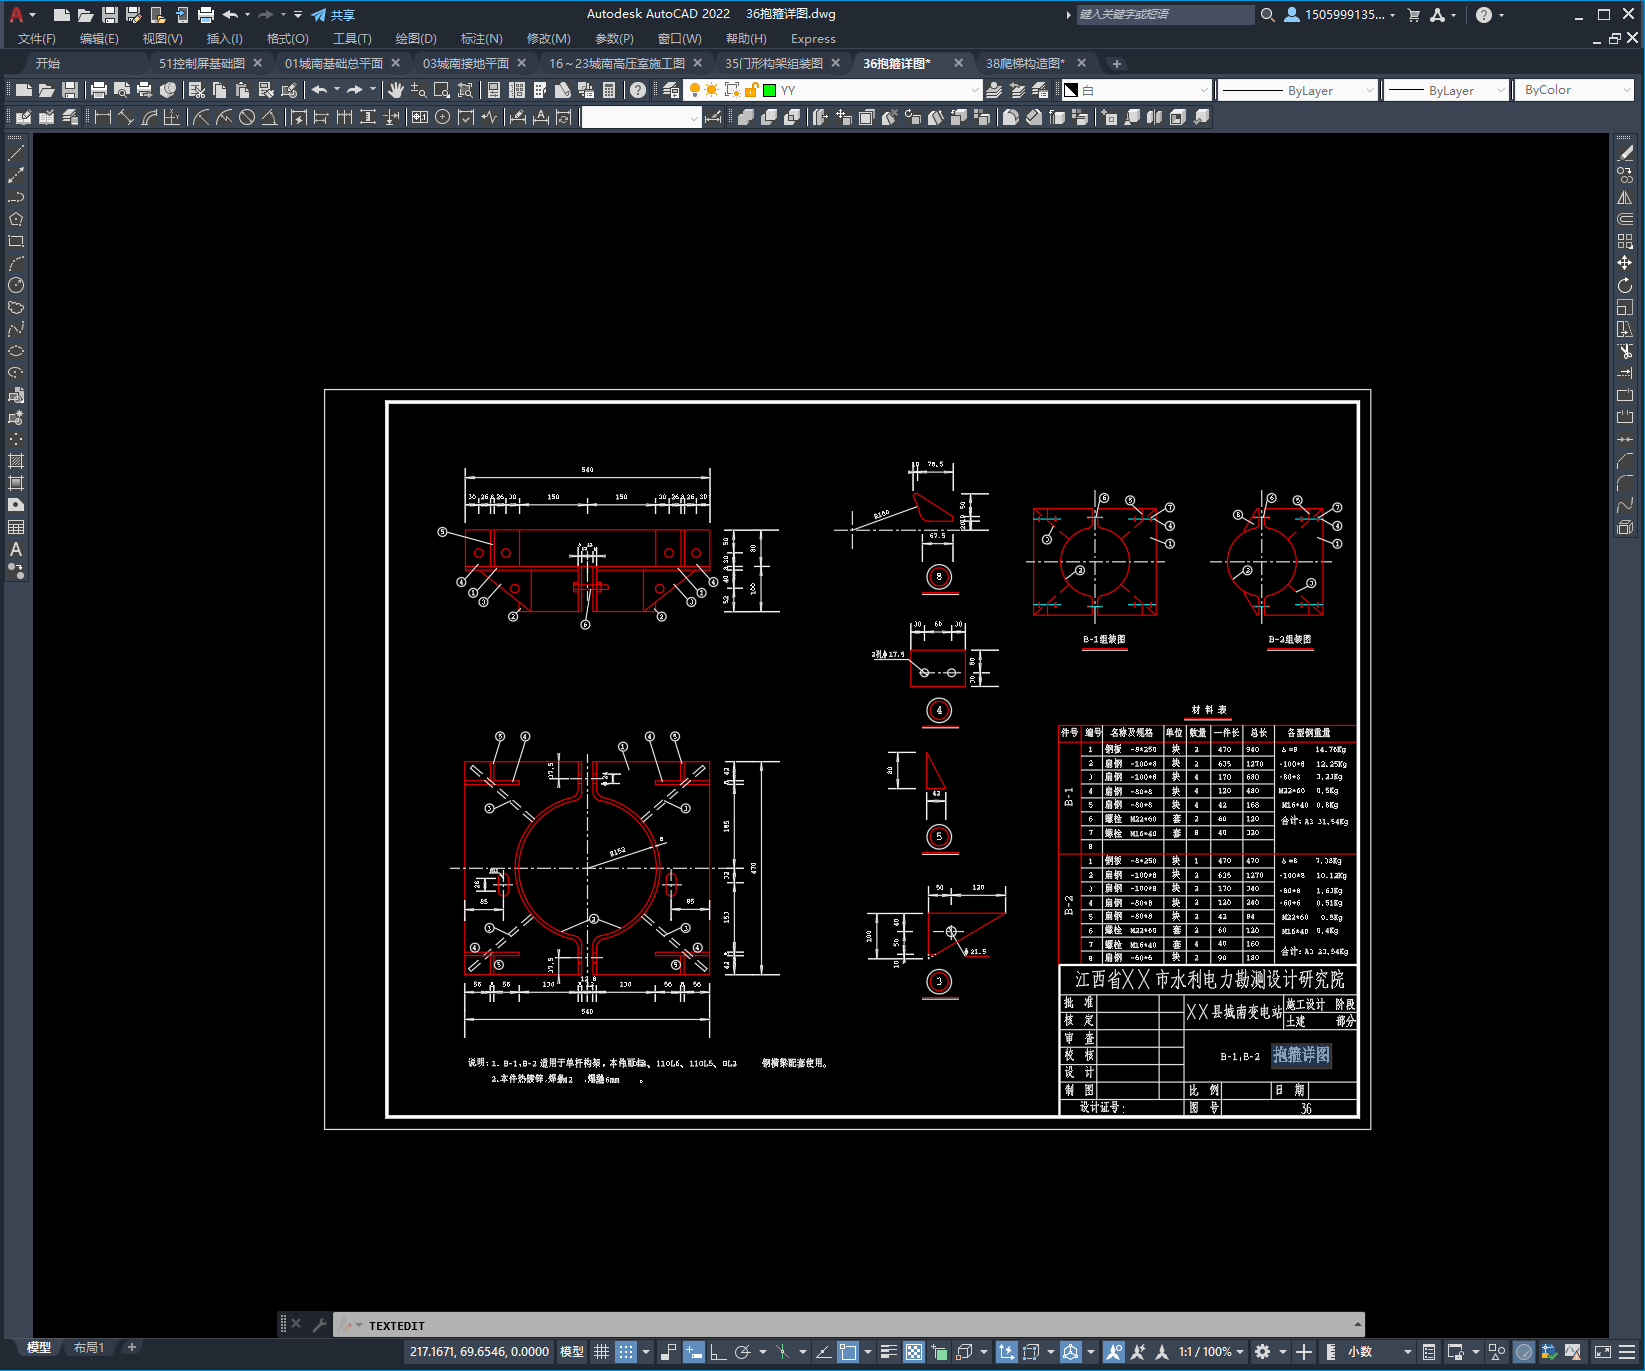Open the Layer Properties Manager icon
The image size is (1645, 1371).
point(671,90)
